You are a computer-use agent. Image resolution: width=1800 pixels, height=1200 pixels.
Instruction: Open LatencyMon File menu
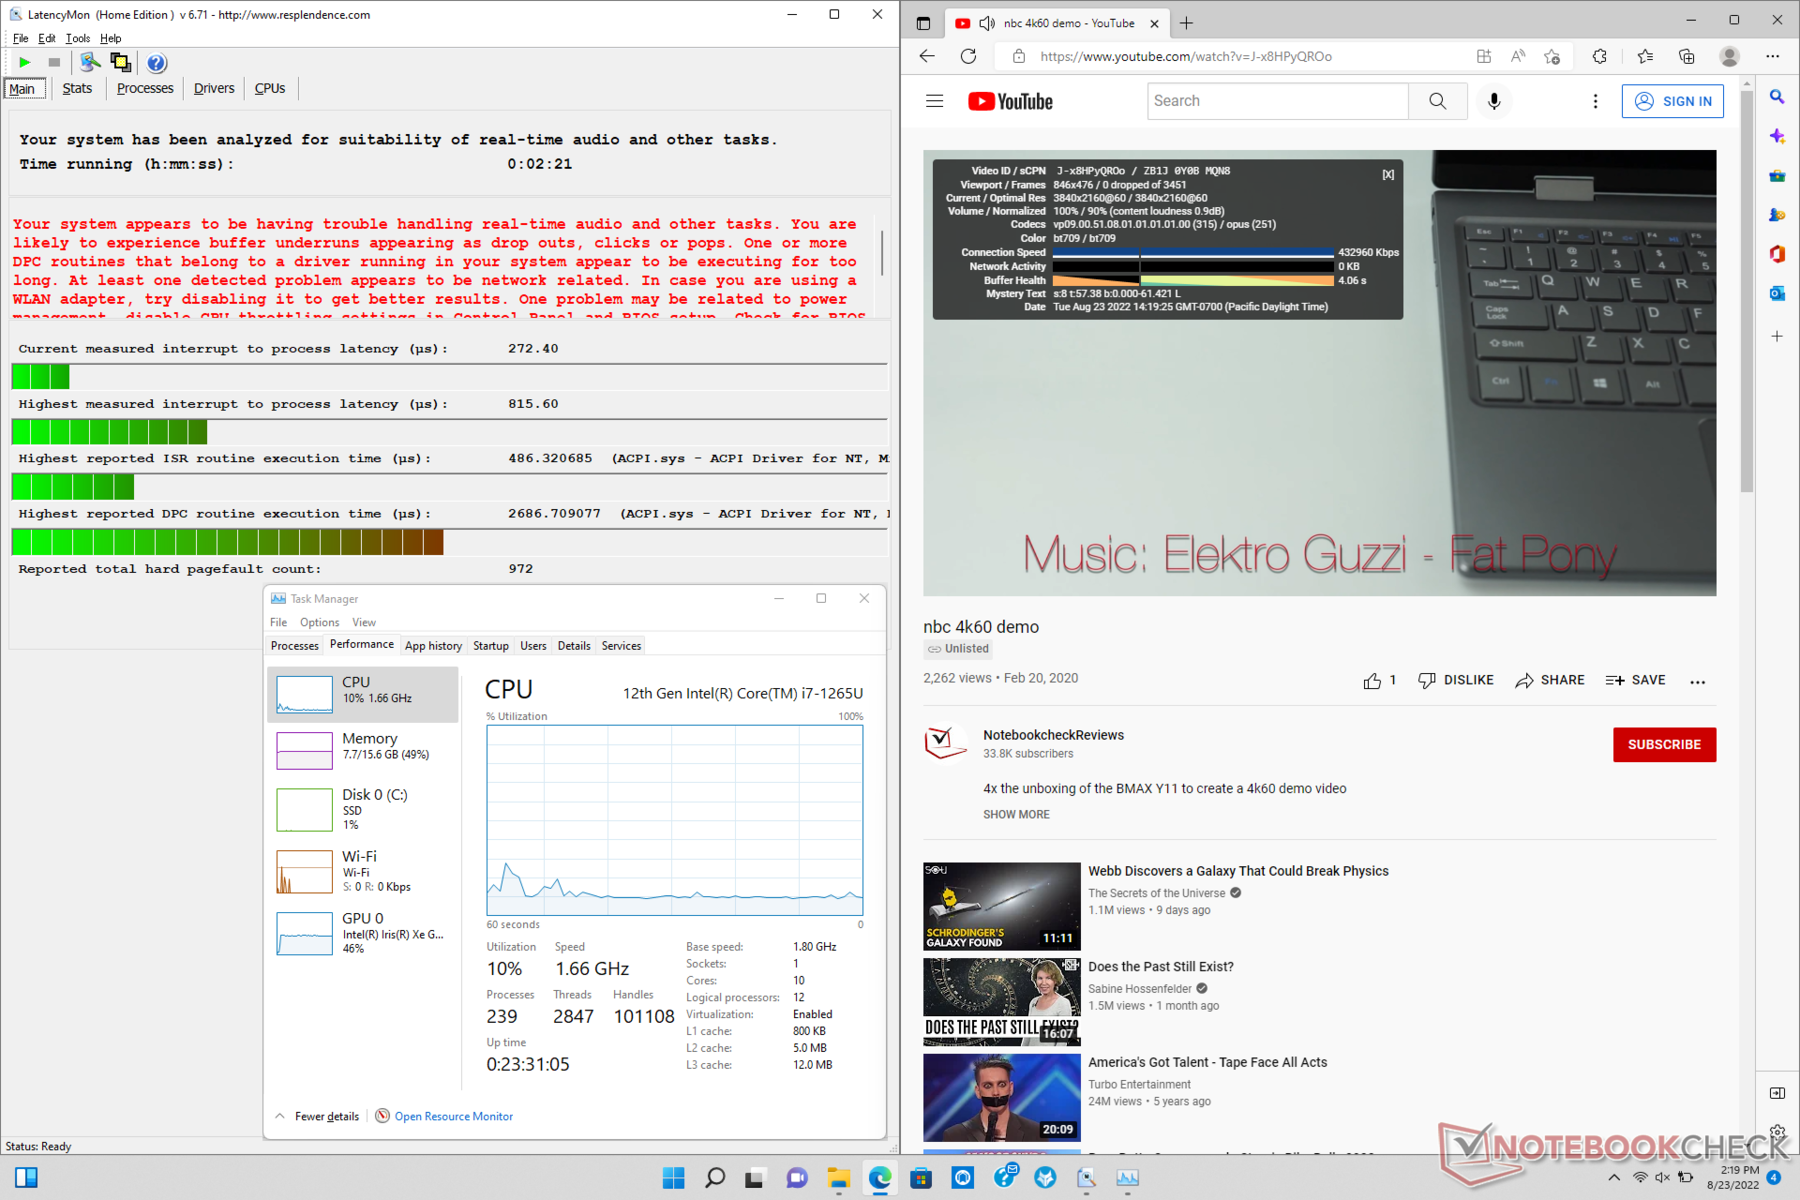[20, 38]
